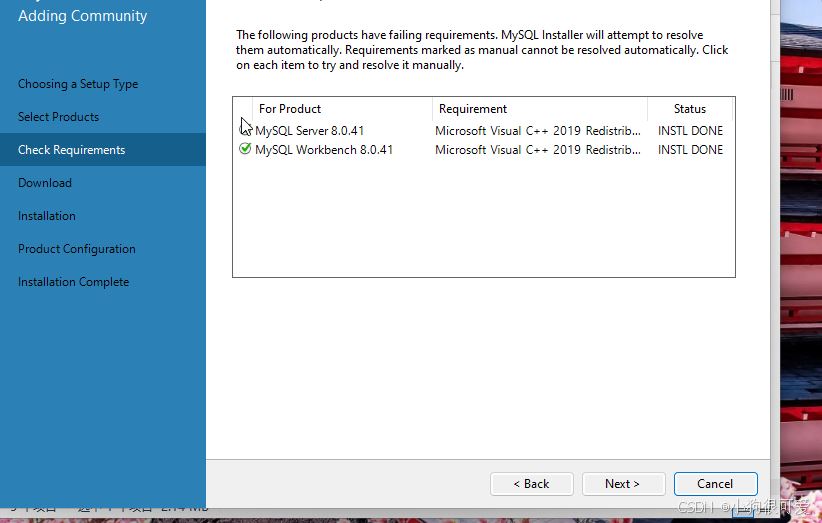Sort by the Status column header

point(690,109)
